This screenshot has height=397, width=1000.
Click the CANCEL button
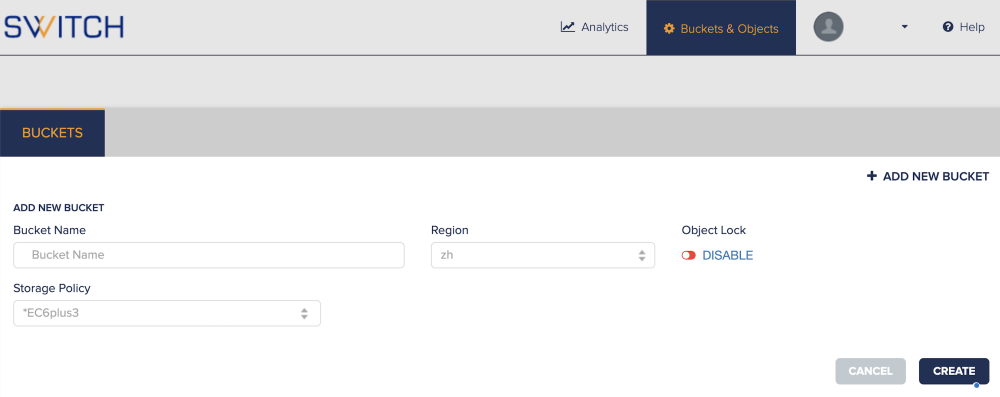click(x=871, y=371)
